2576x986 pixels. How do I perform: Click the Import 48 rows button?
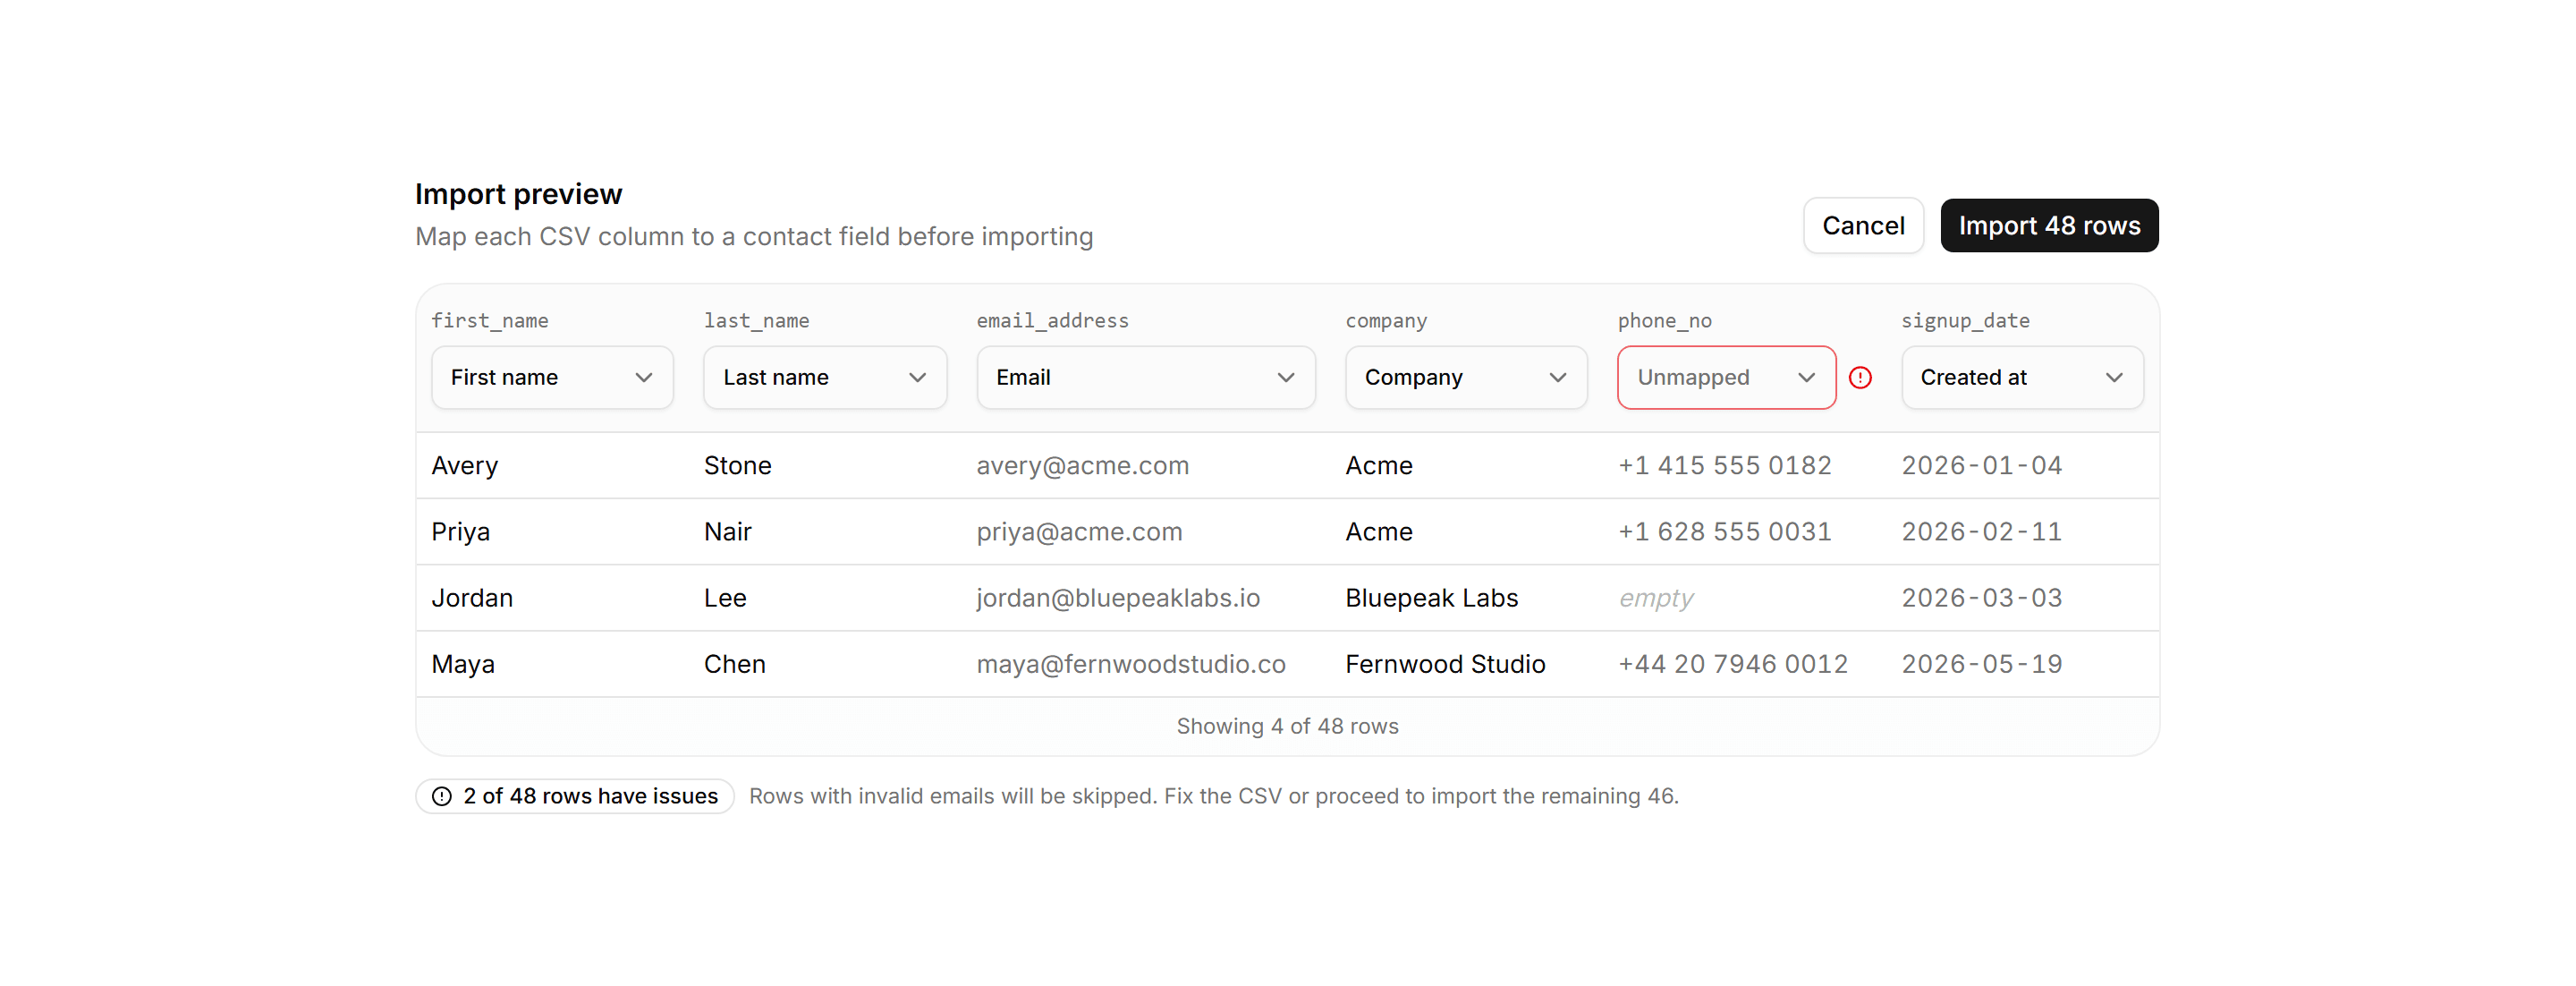[x=2049, y=226]
